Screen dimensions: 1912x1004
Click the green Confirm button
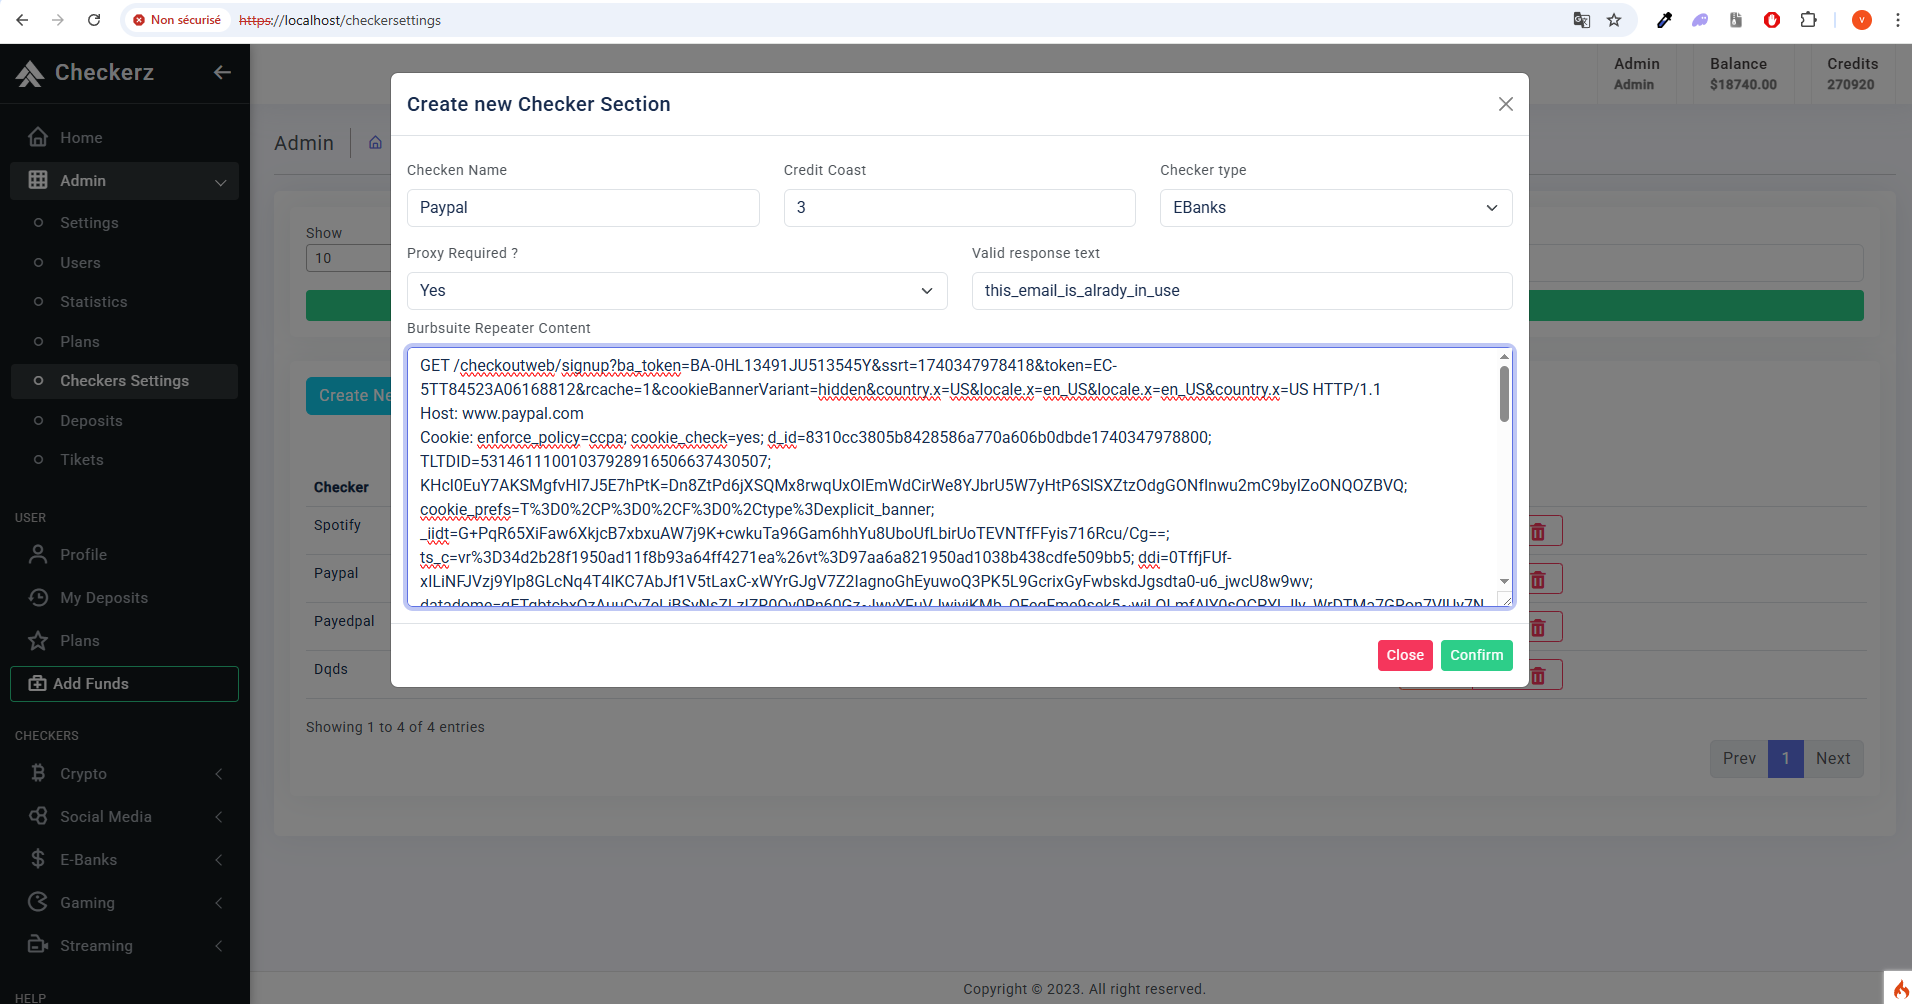click(x=1477, y=655)
